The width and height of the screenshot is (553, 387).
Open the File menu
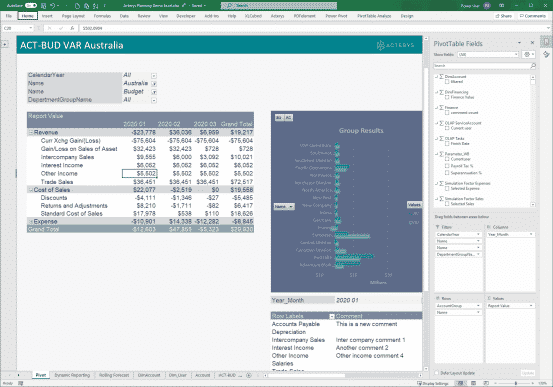pos(9,16)
